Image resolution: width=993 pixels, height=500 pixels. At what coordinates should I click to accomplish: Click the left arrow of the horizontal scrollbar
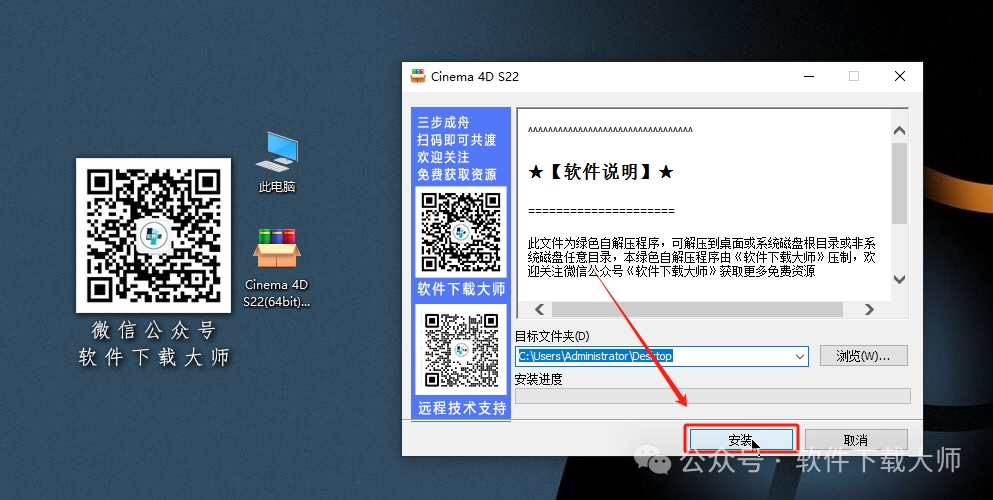[x=538, y=309]
